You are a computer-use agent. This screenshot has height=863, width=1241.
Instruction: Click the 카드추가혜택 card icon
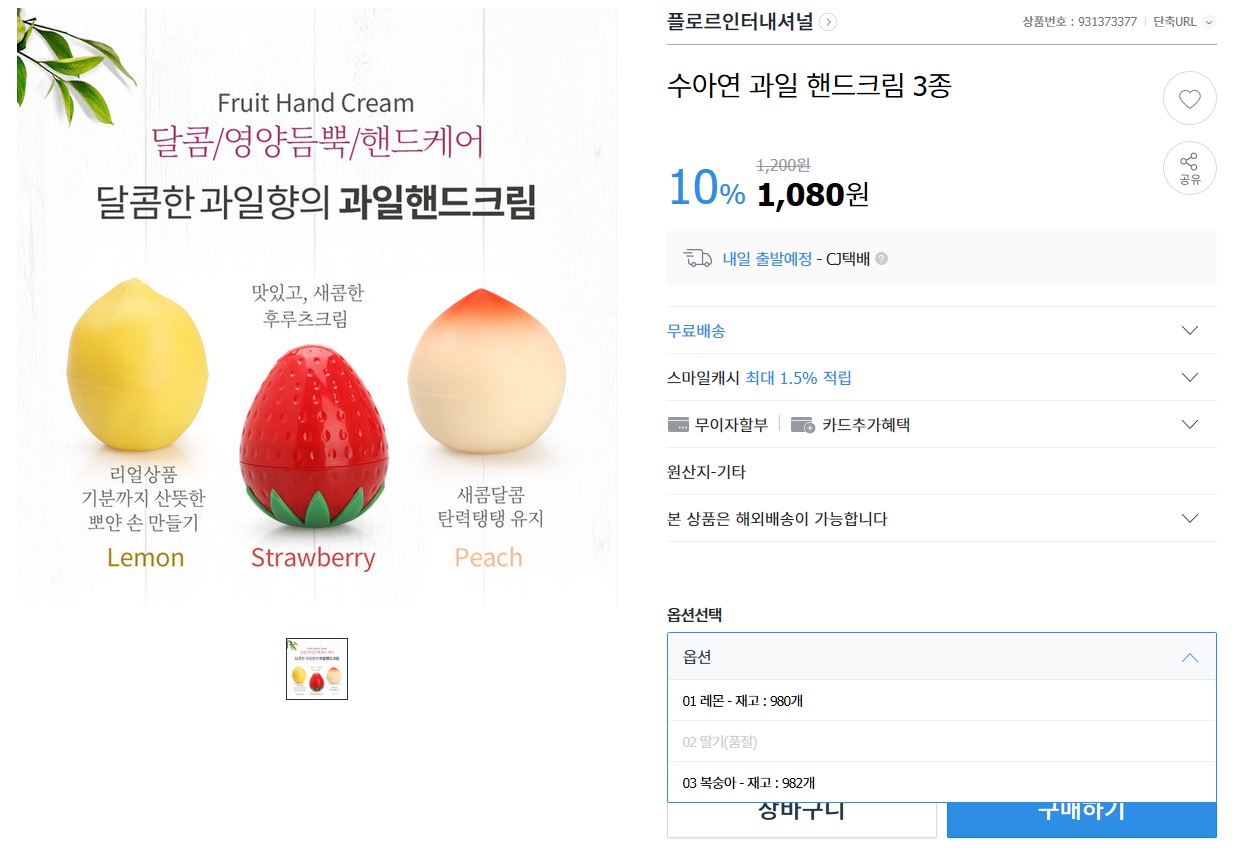pyautogui.click(x=802, y=425)
